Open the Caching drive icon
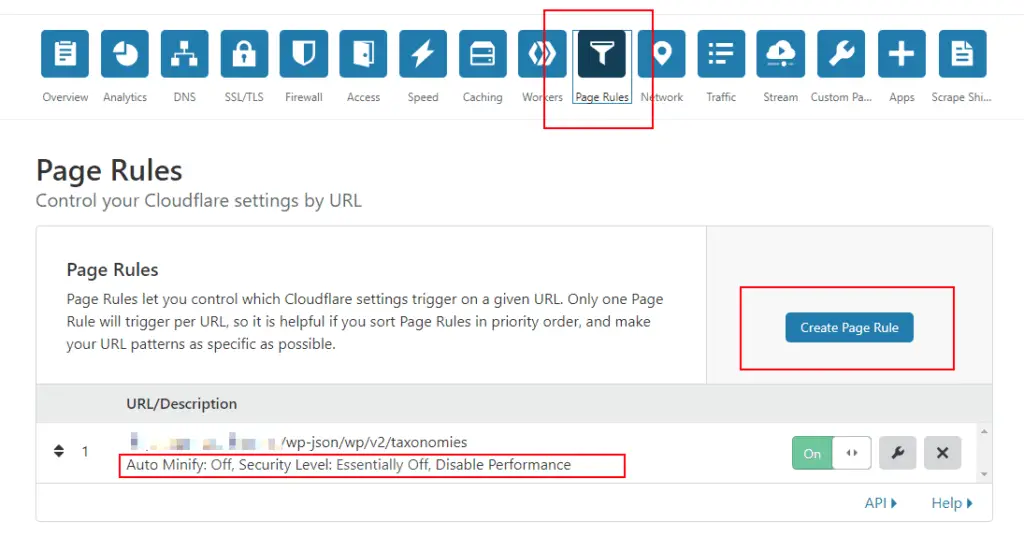The width and height of the screenshot is (1024, 537). click(483, 54)
